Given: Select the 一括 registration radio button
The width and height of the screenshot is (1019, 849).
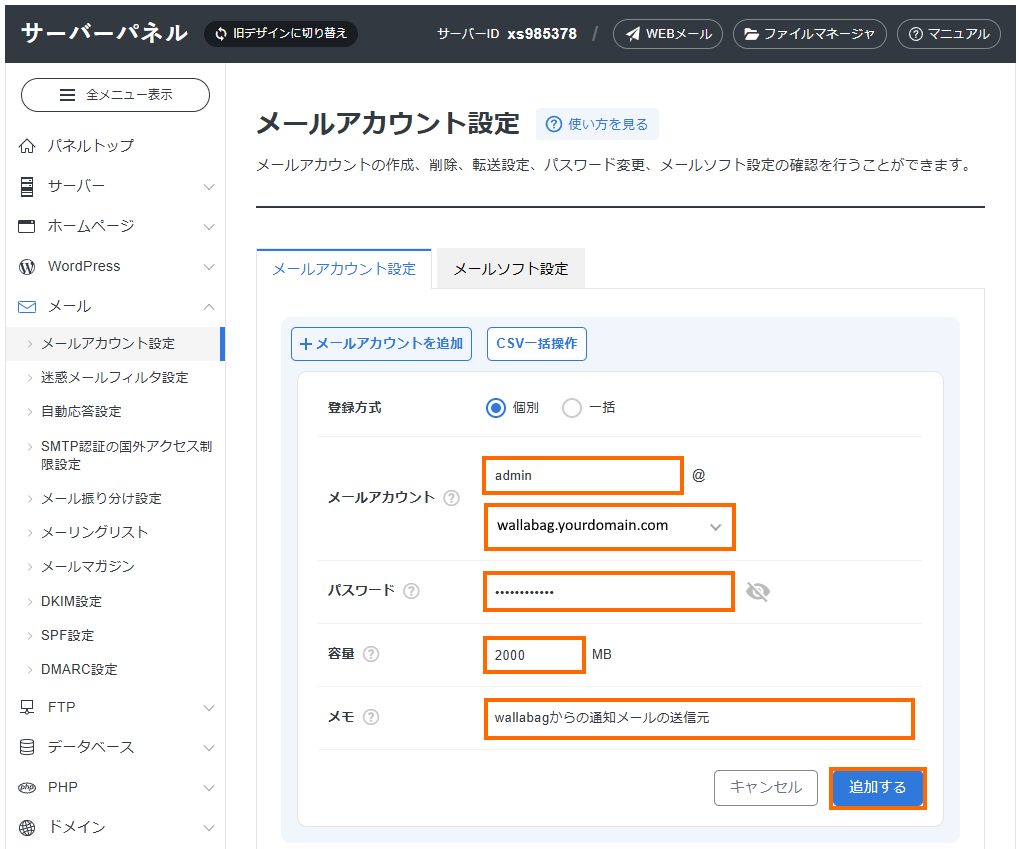Looking at the screenshot, I should (572, 408).
